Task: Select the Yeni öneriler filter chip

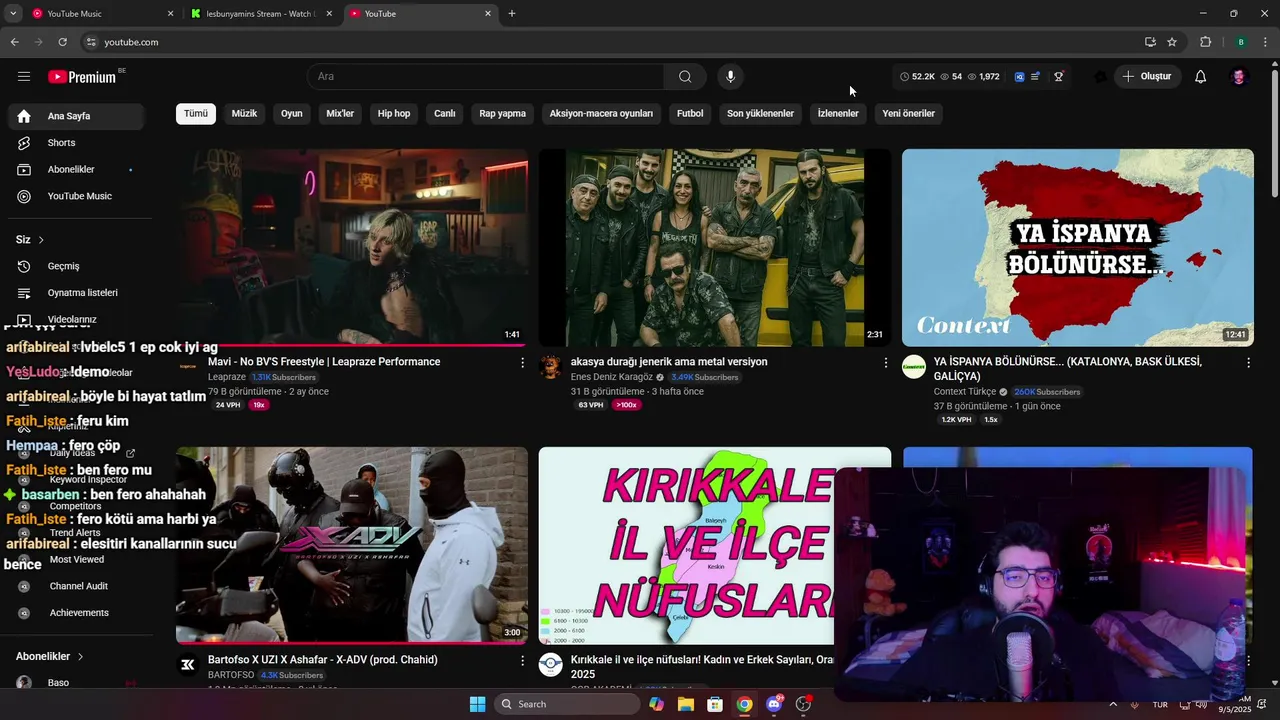Action: (909, 113)
